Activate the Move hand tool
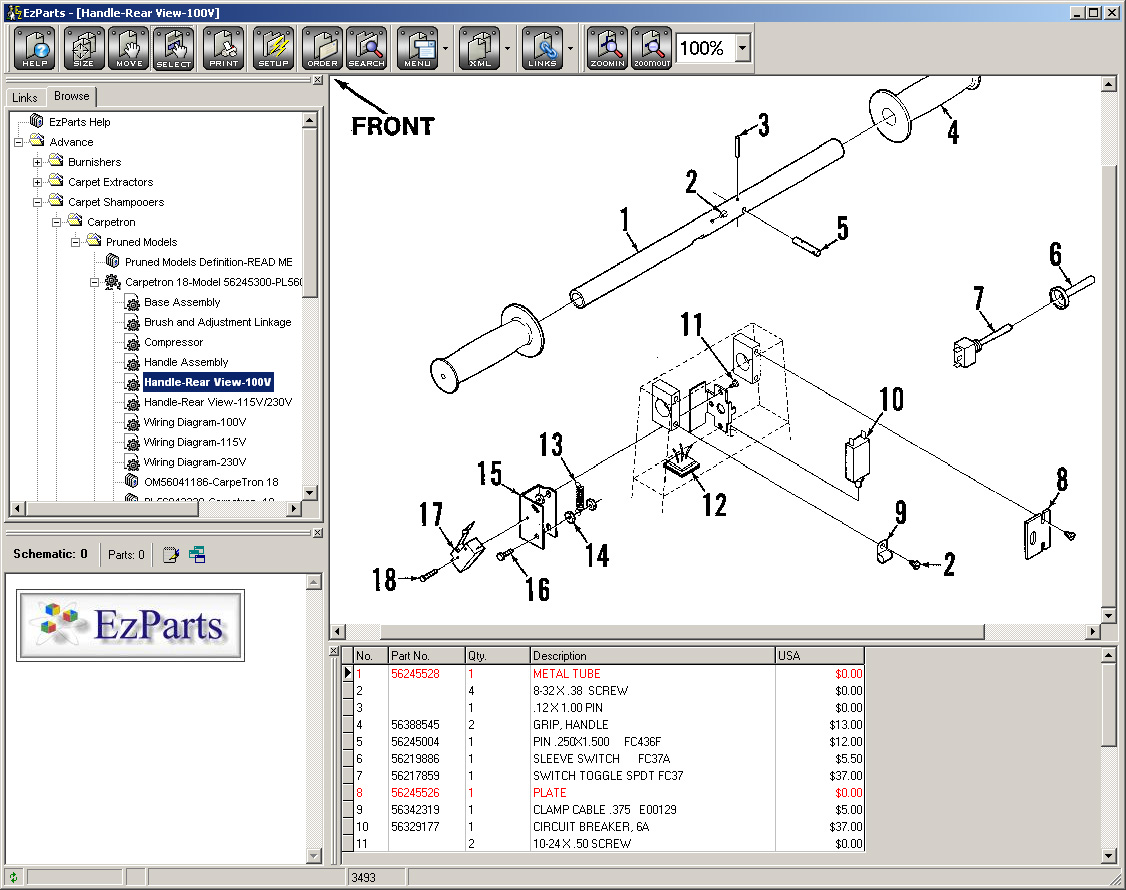The height and width of the screenshot is (890, 1126). tap(129, 48)
